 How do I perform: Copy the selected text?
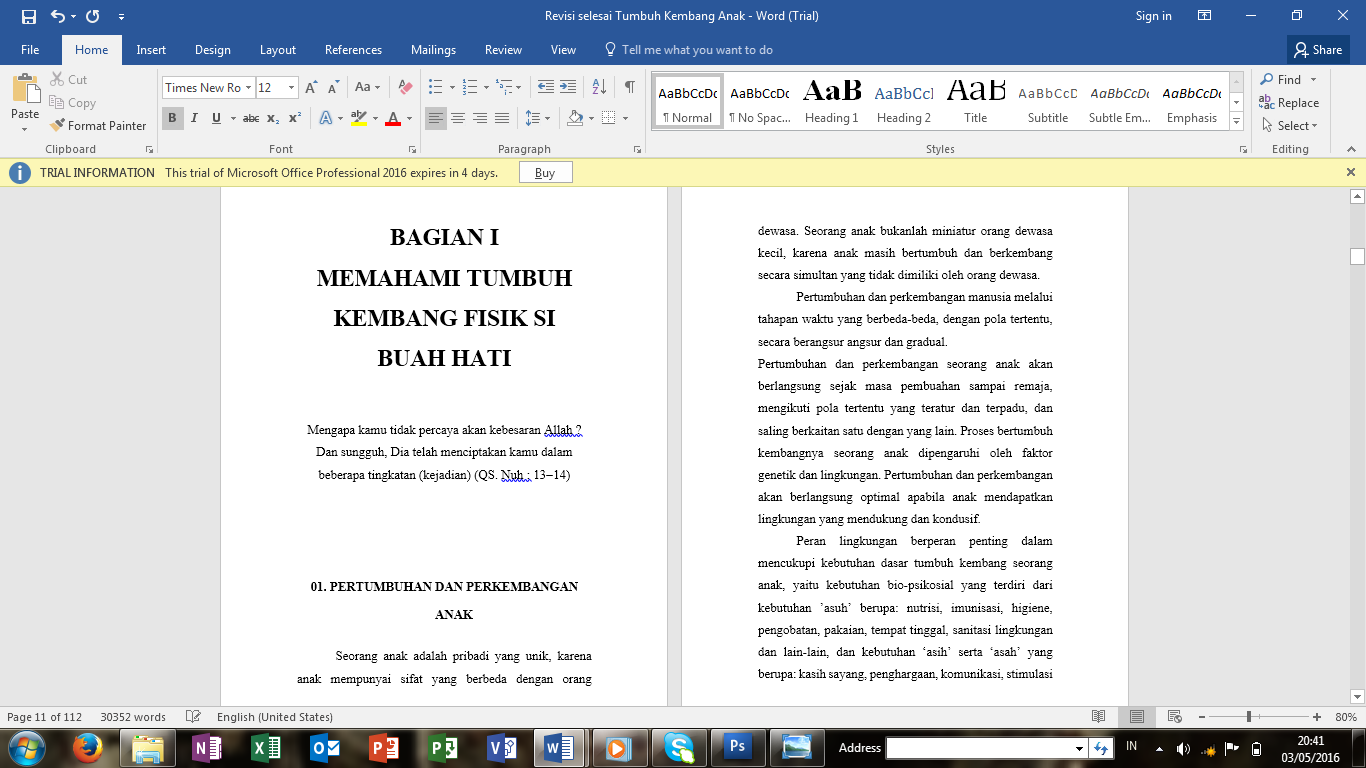[72, 103]
